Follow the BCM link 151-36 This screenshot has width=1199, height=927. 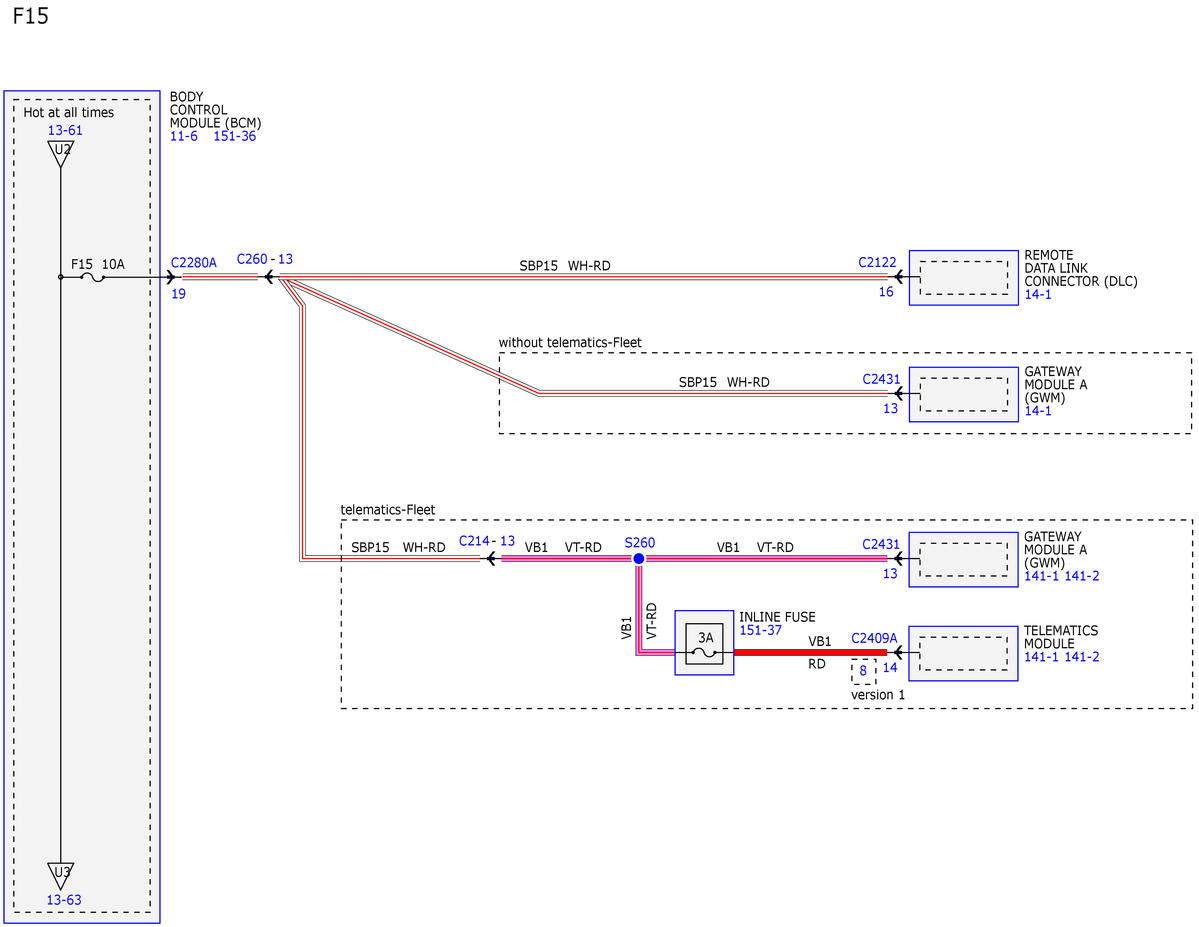pyautogui.click(x=235, y=136)
